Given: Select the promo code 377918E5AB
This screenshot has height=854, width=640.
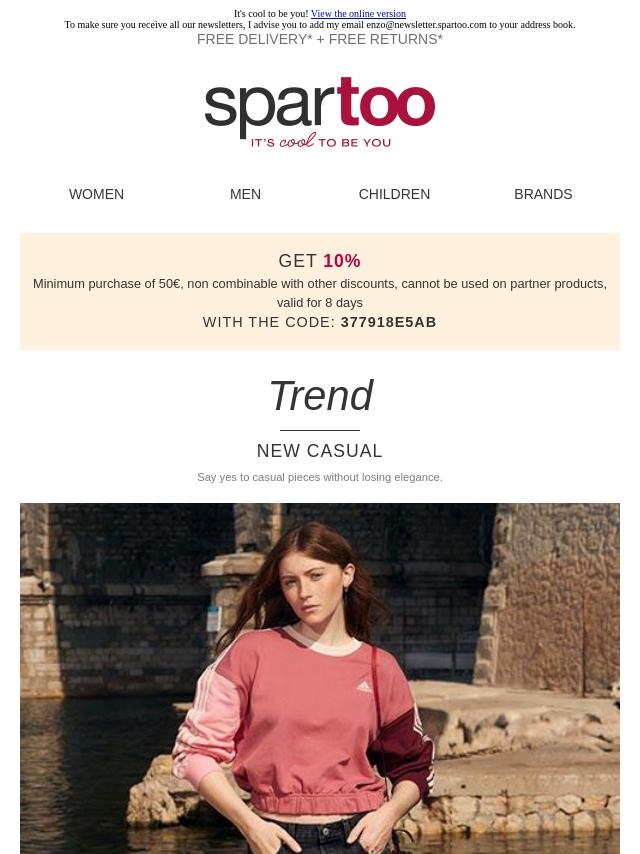Looking at the screenshot, I should tap(388, 322).
